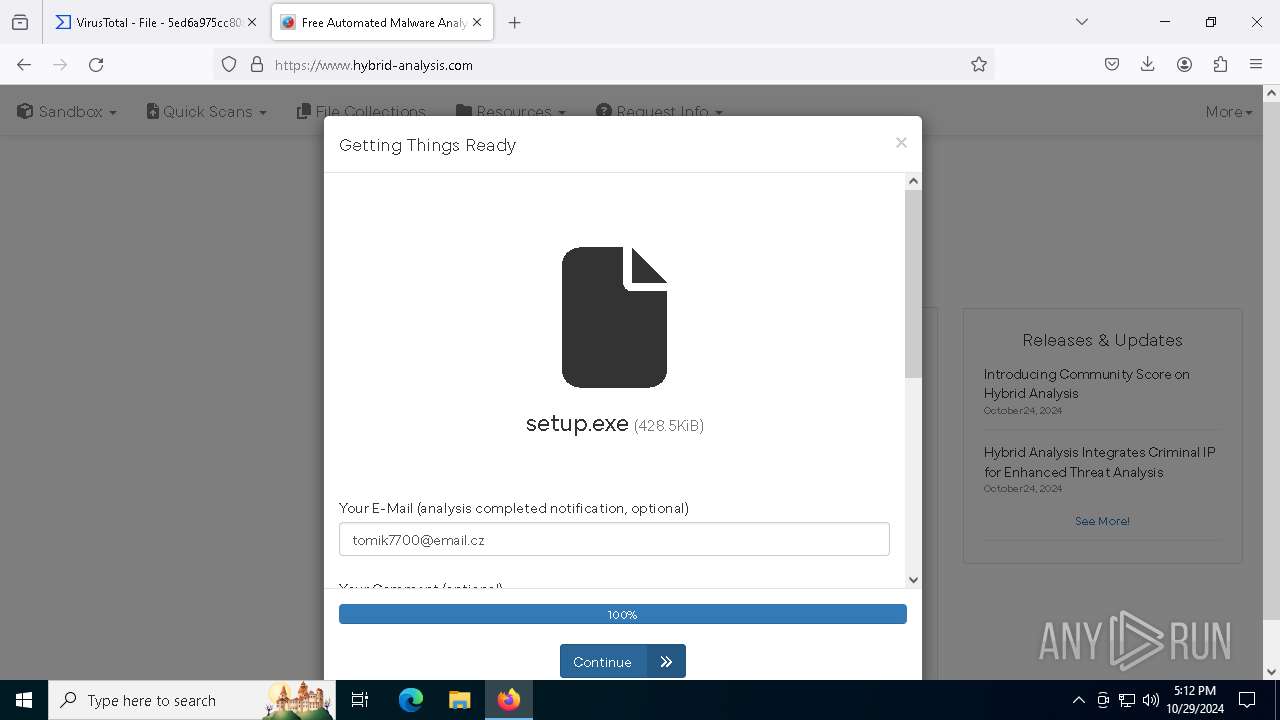The width and height of the screenshot is (1280, 720).
Task: Open network status tray icon
Action: (1127, 700)
